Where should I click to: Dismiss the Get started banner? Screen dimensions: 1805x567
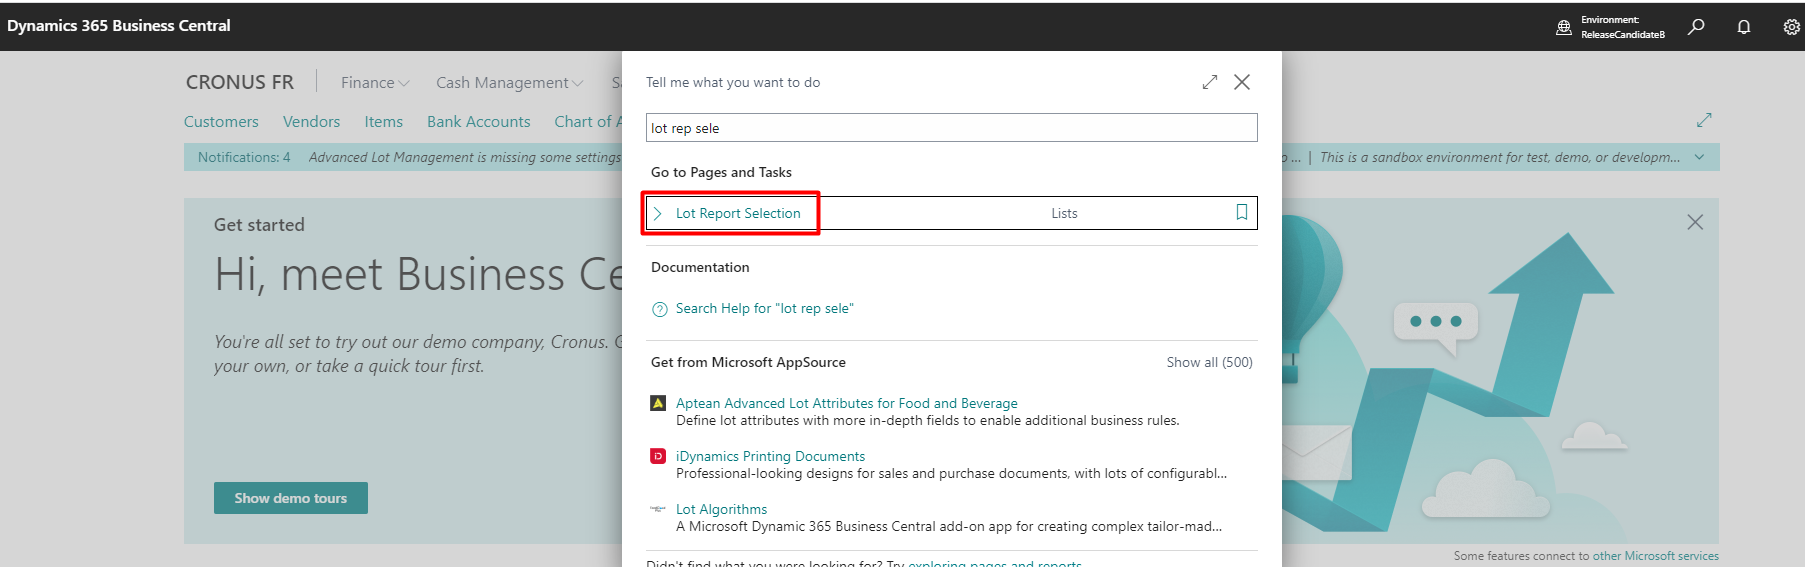point(1695,222)
